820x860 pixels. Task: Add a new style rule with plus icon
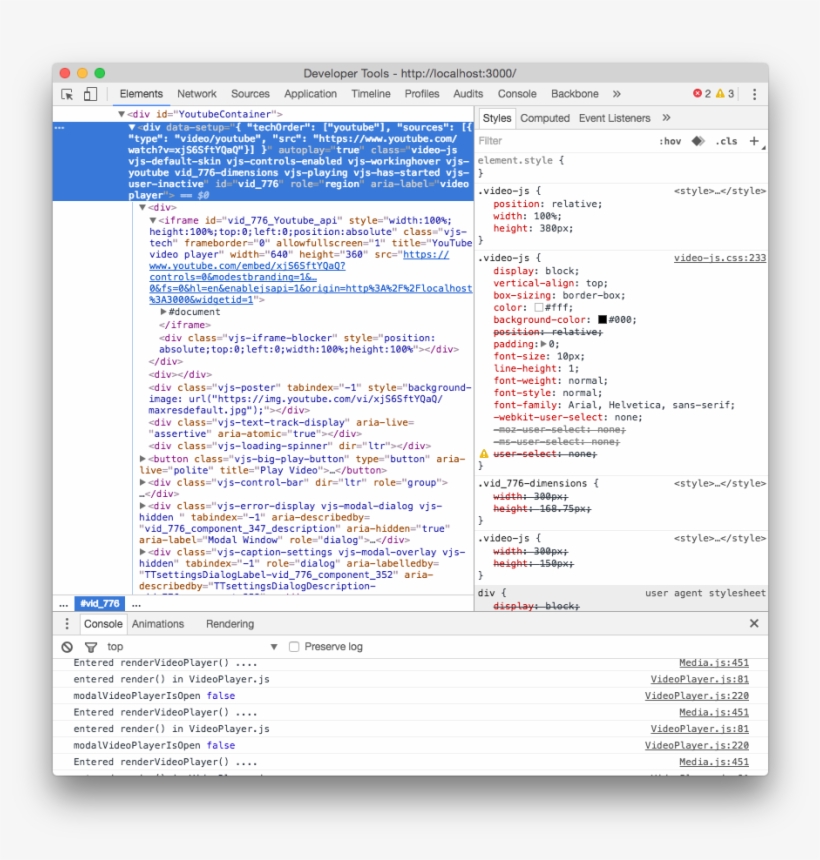[754, 141]
